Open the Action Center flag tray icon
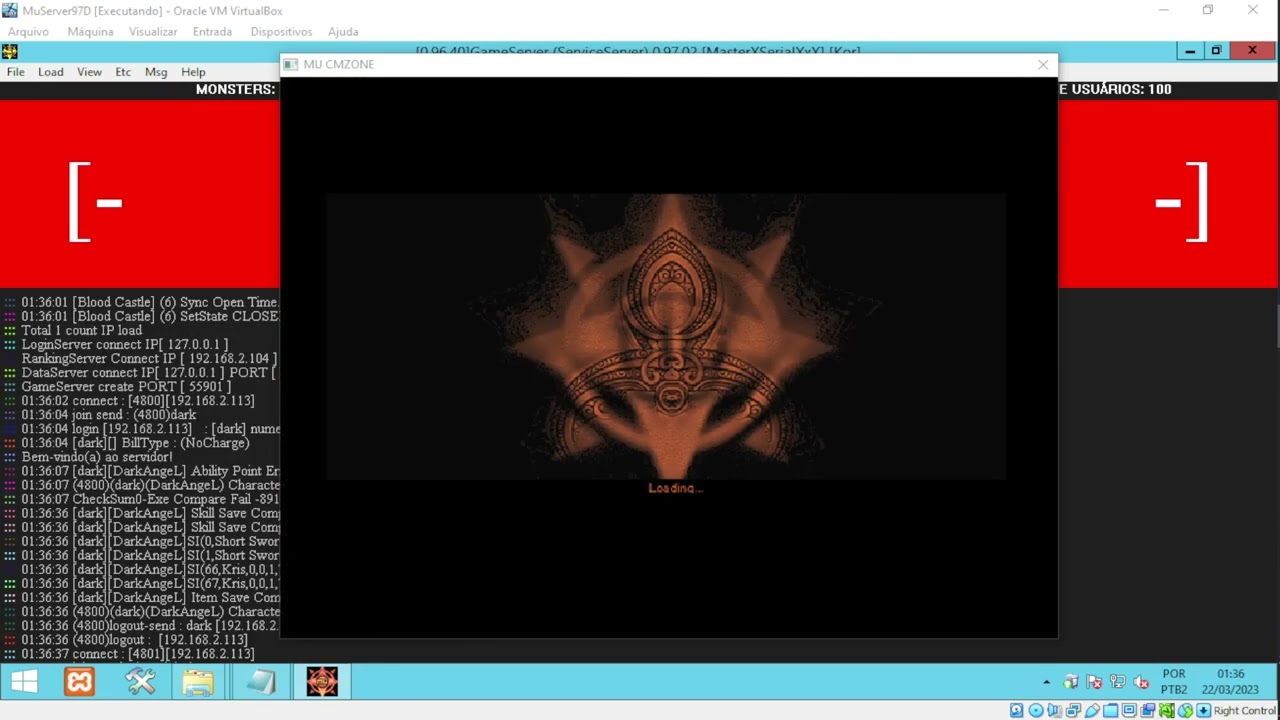This screenshot has height=720, width=1280. pos(1094,682)
